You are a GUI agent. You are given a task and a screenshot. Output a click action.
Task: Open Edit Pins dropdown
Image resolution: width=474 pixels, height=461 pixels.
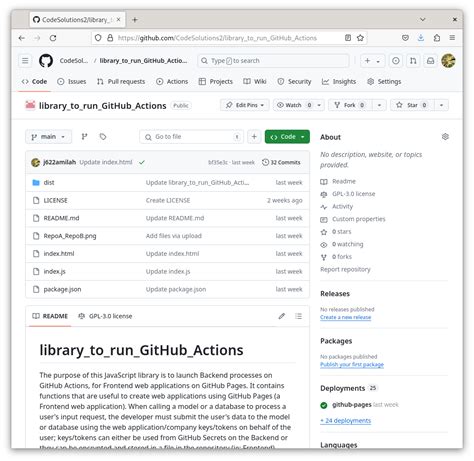245,105
